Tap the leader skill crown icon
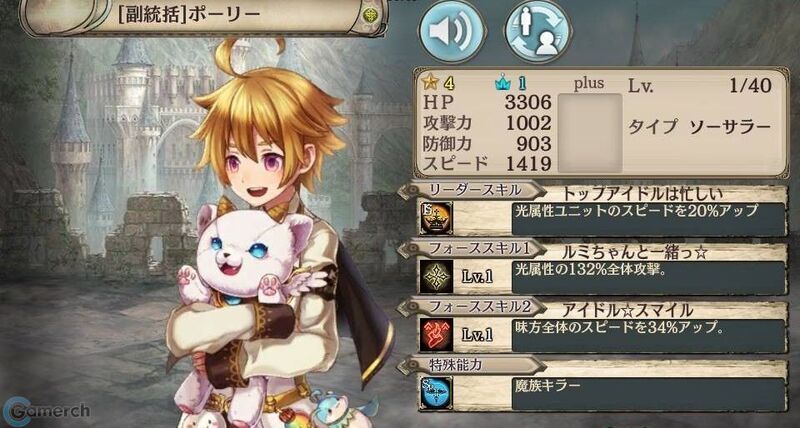 coord(435,219)
